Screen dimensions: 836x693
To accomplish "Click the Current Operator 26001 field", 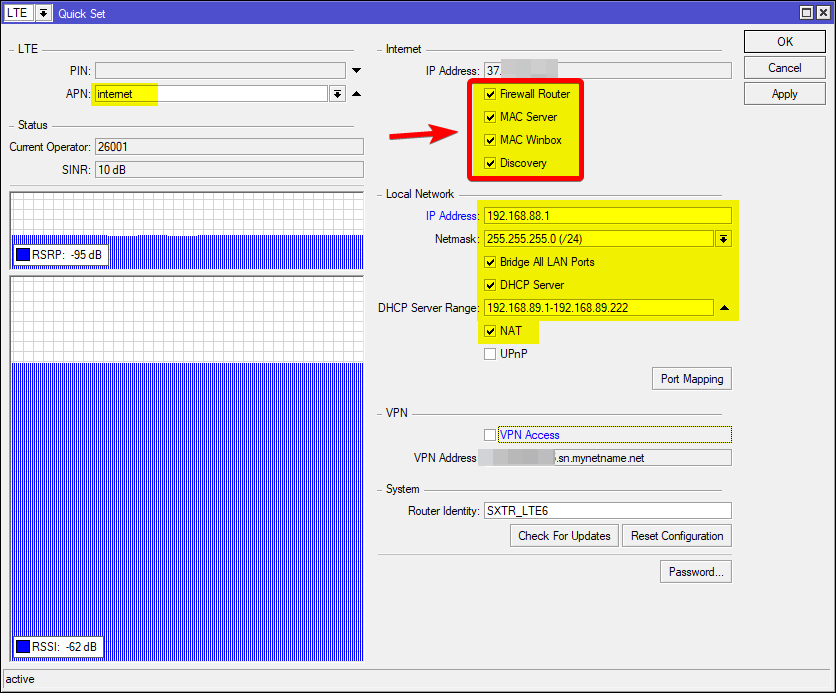I will [x=229, y=147].
